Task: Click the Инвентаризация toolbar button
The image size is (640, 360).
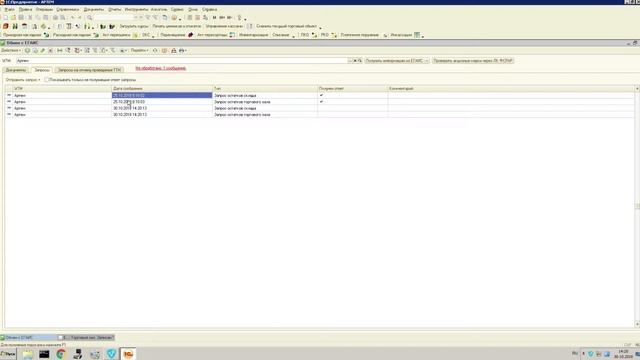Action: (x=253, y=35)
